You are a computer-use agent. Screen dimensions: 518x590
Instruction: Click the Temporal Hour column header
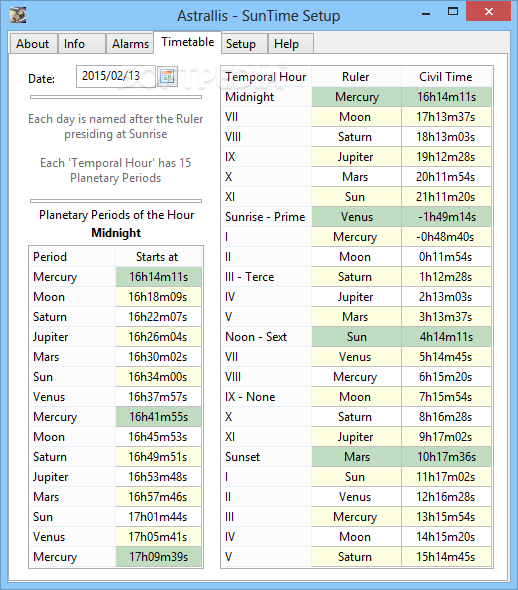pyautogui.click(x=266, y=77)
